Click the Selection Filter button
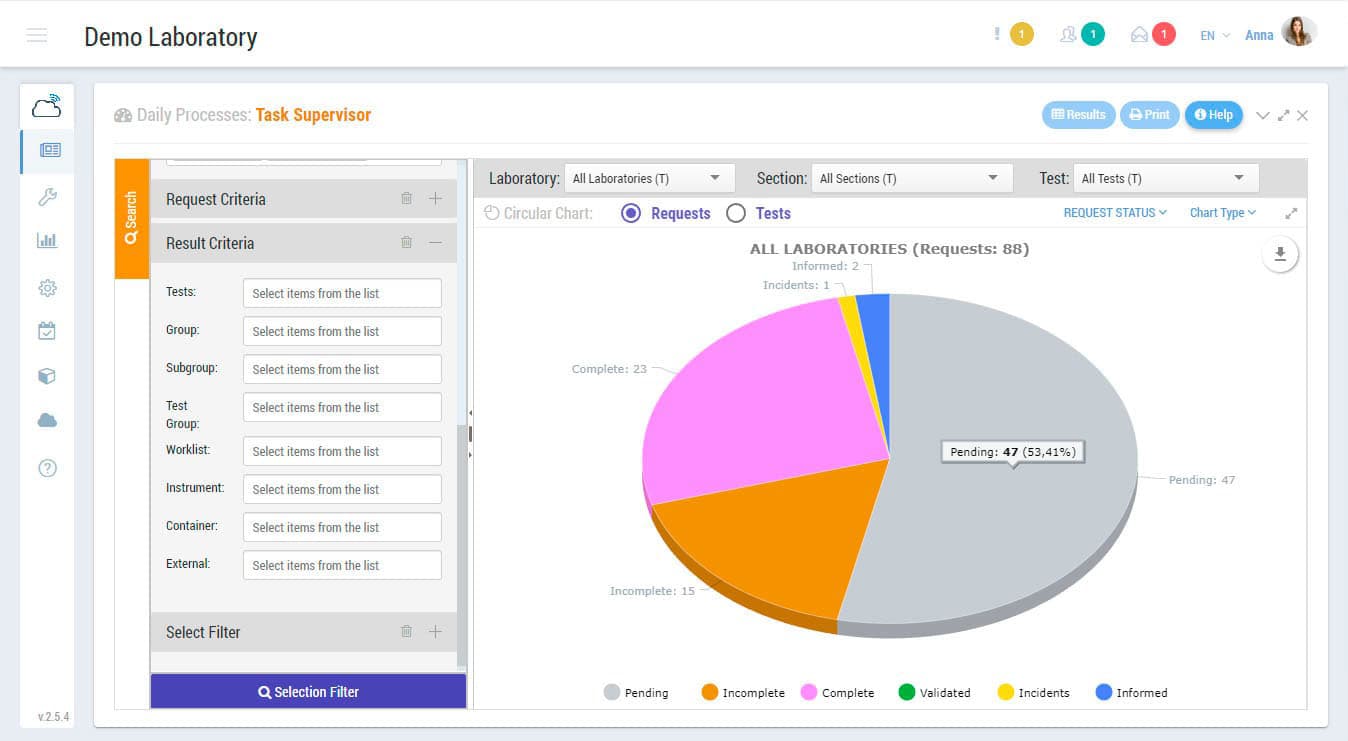 point(308,692)
